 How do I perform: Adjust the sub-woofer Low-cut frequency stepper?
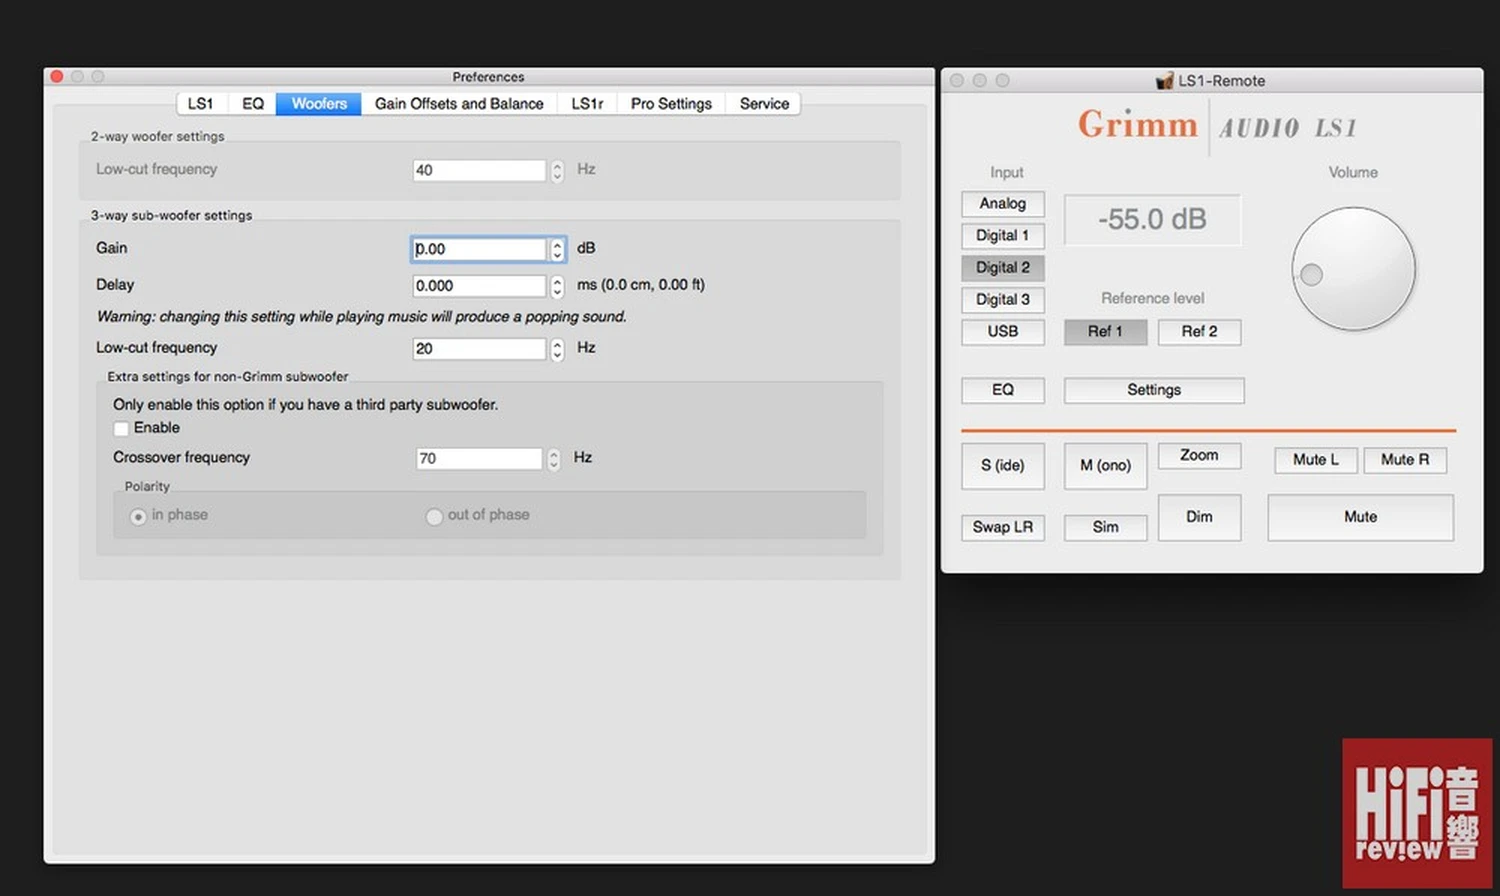tap(557, 349)
